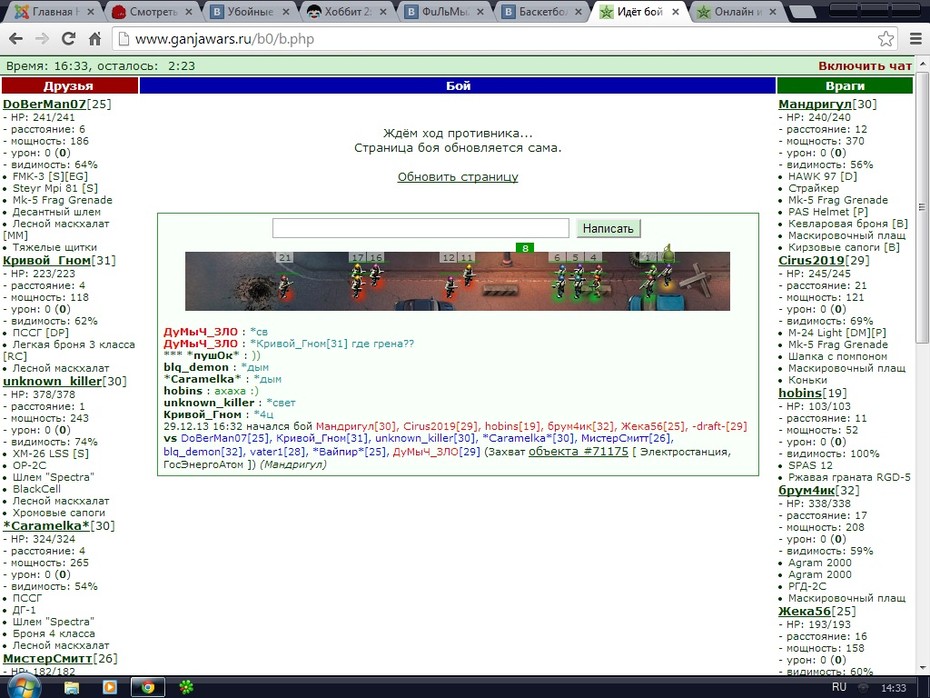Open the green flower taskbar icon
This screenshot has width=930, height=698.
[x=186, y=687]
